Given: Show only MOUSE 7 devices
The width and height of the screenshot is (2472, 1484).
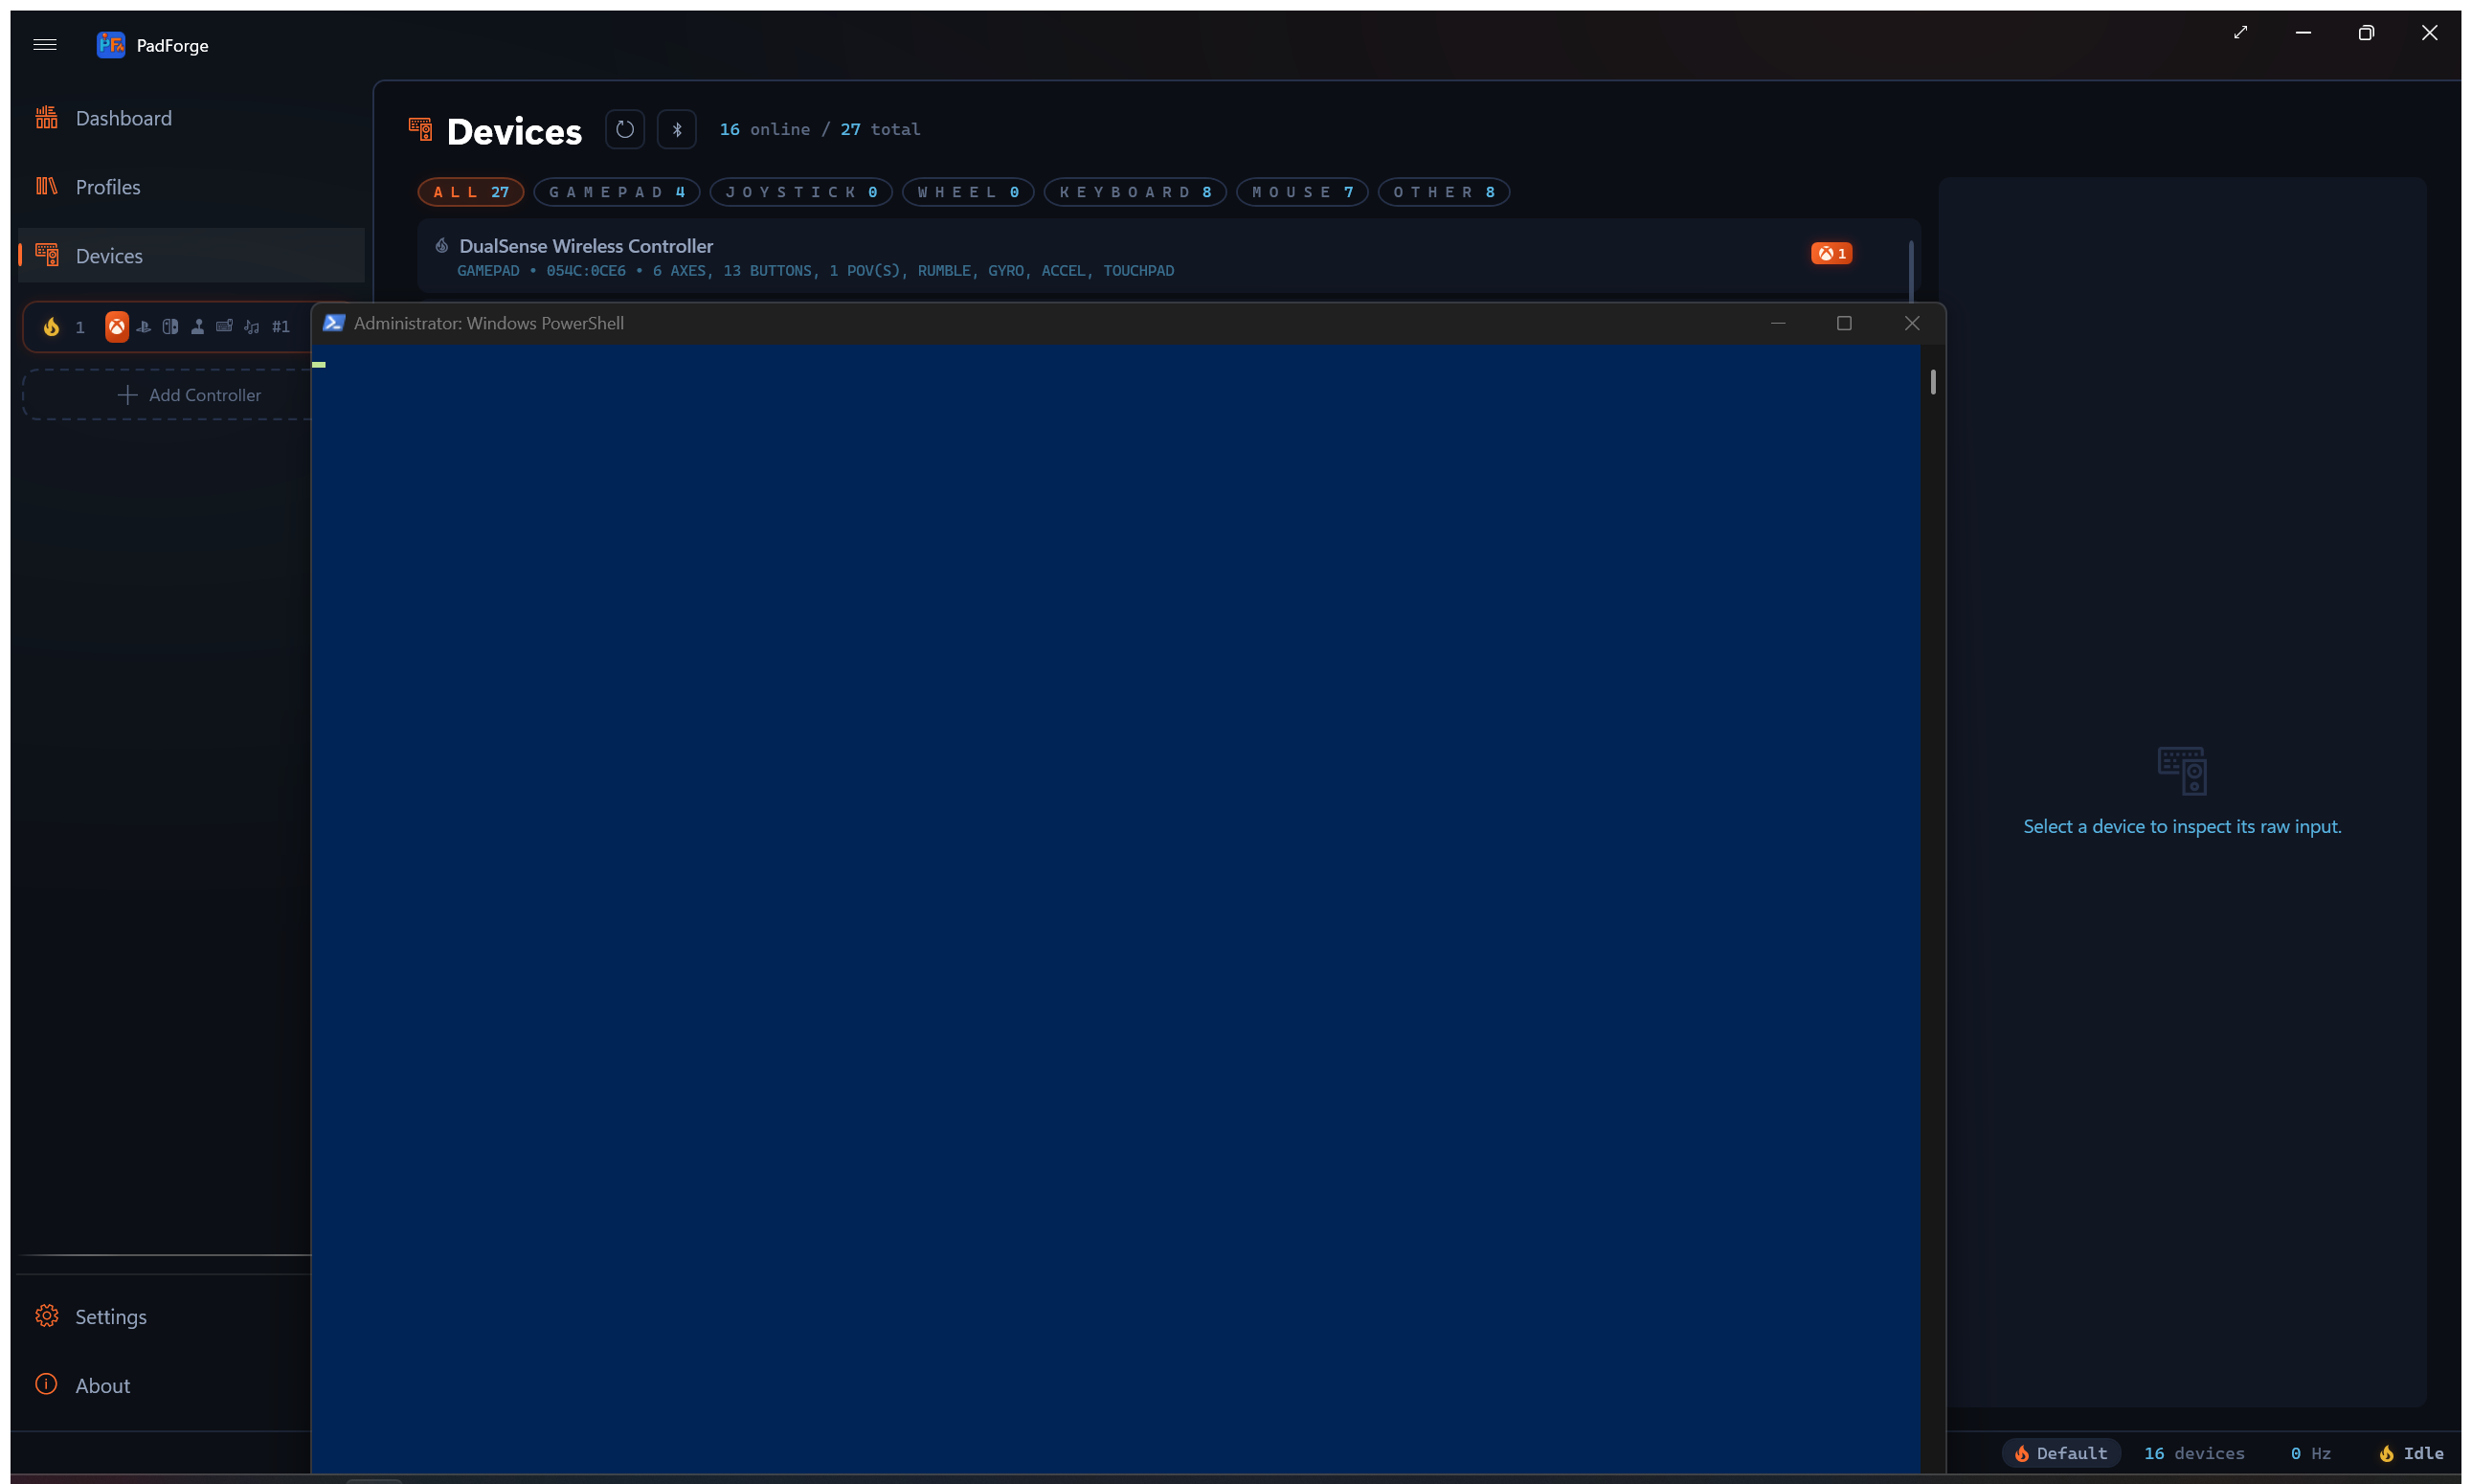Looking at the screenshot, I should click(1302, 192).
